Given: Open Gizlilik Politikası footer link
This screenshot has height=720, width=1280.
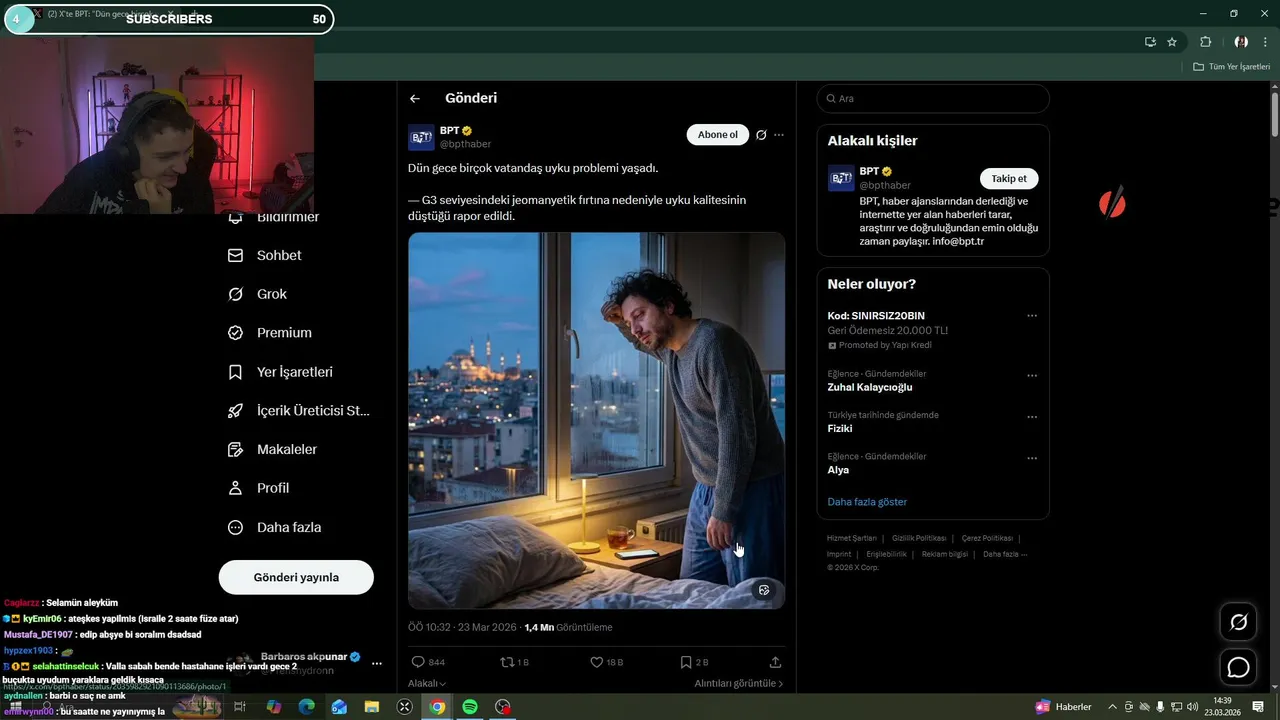Looking at the screenshot, I should (x=919, y=538).
